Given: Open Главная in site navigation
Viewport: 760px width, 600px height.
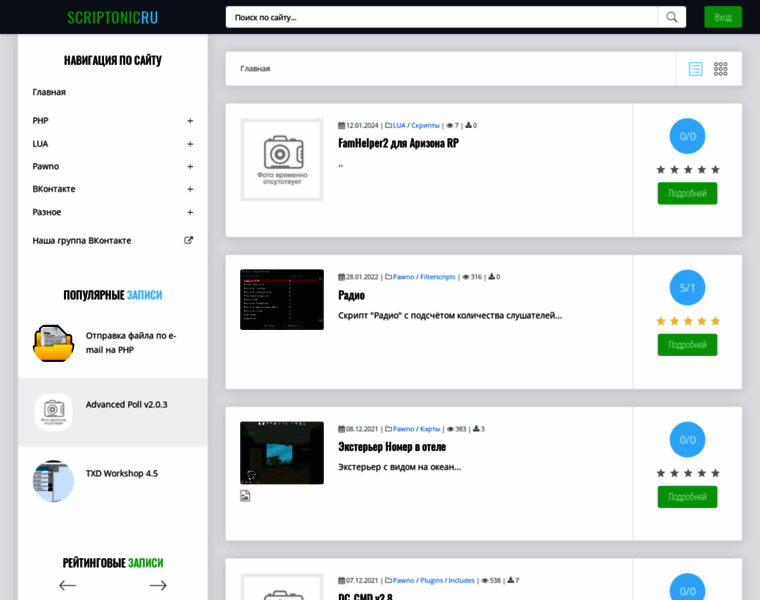Looking at the screenshot, I should coord(49,92).
